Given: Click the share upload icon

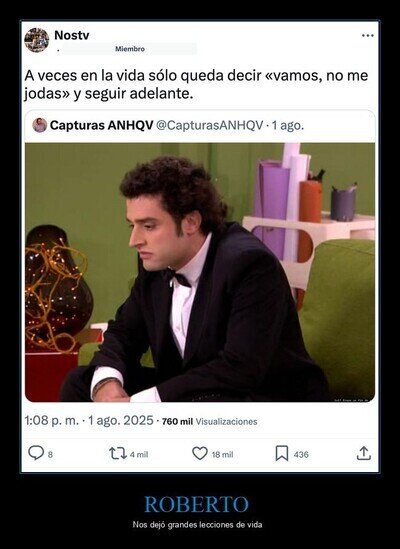Looking at the screenshot, I should pyautogui.click(x=364, y=453).
